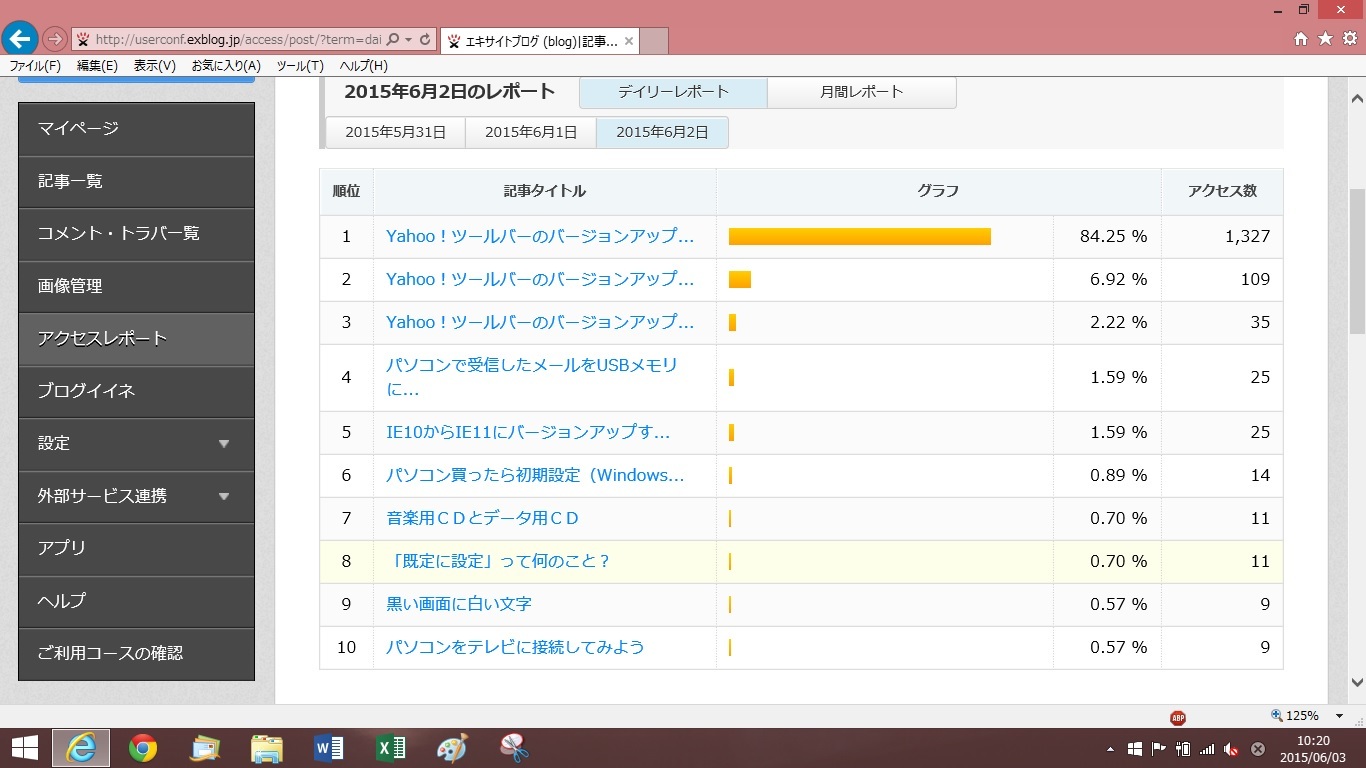Open Microsoft Excel from the taskbar
The height and width of the screenshot is (768, 1366).
point(391,747)
